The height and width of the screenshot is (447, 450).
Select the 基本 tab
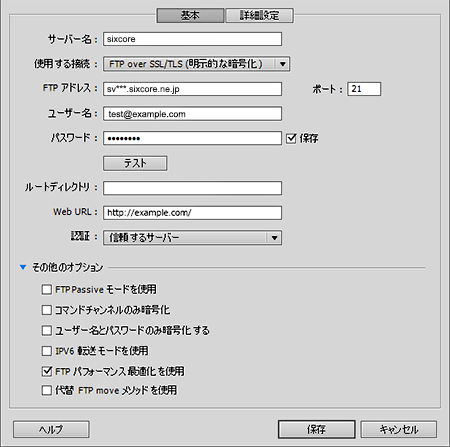coord(190,15)
